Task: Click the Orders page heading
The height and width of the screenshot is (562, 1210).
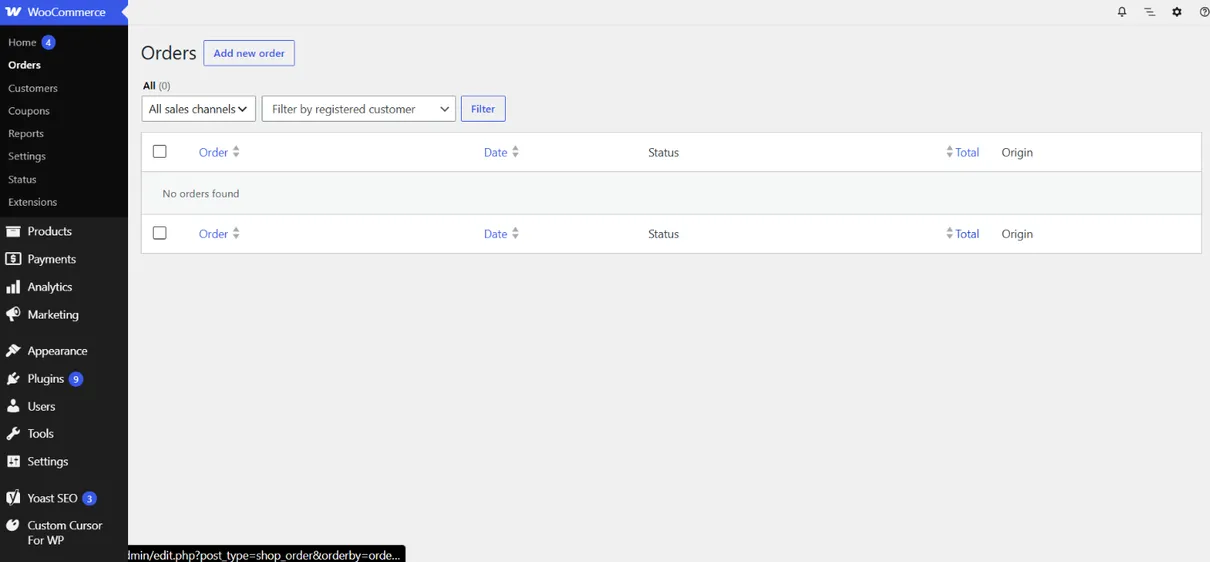Action: pyautogui.click(x=168, y=53)
